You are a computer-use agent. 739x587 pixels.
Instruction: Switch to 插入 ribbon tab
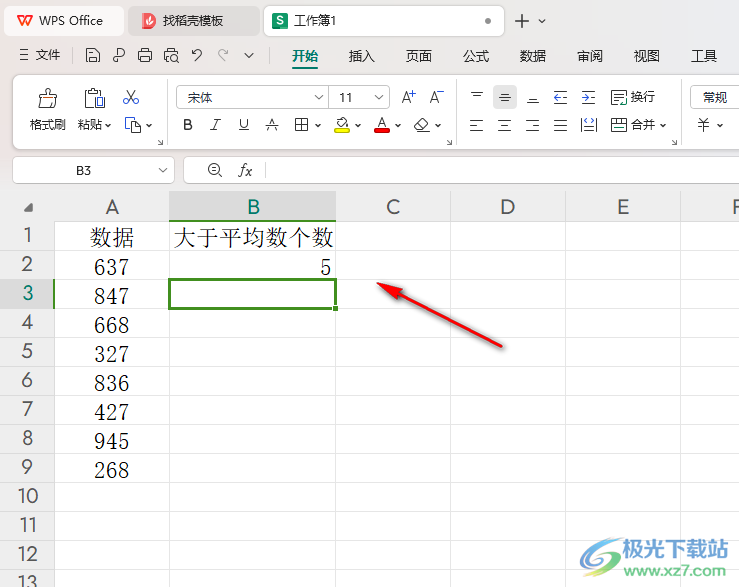361,56
